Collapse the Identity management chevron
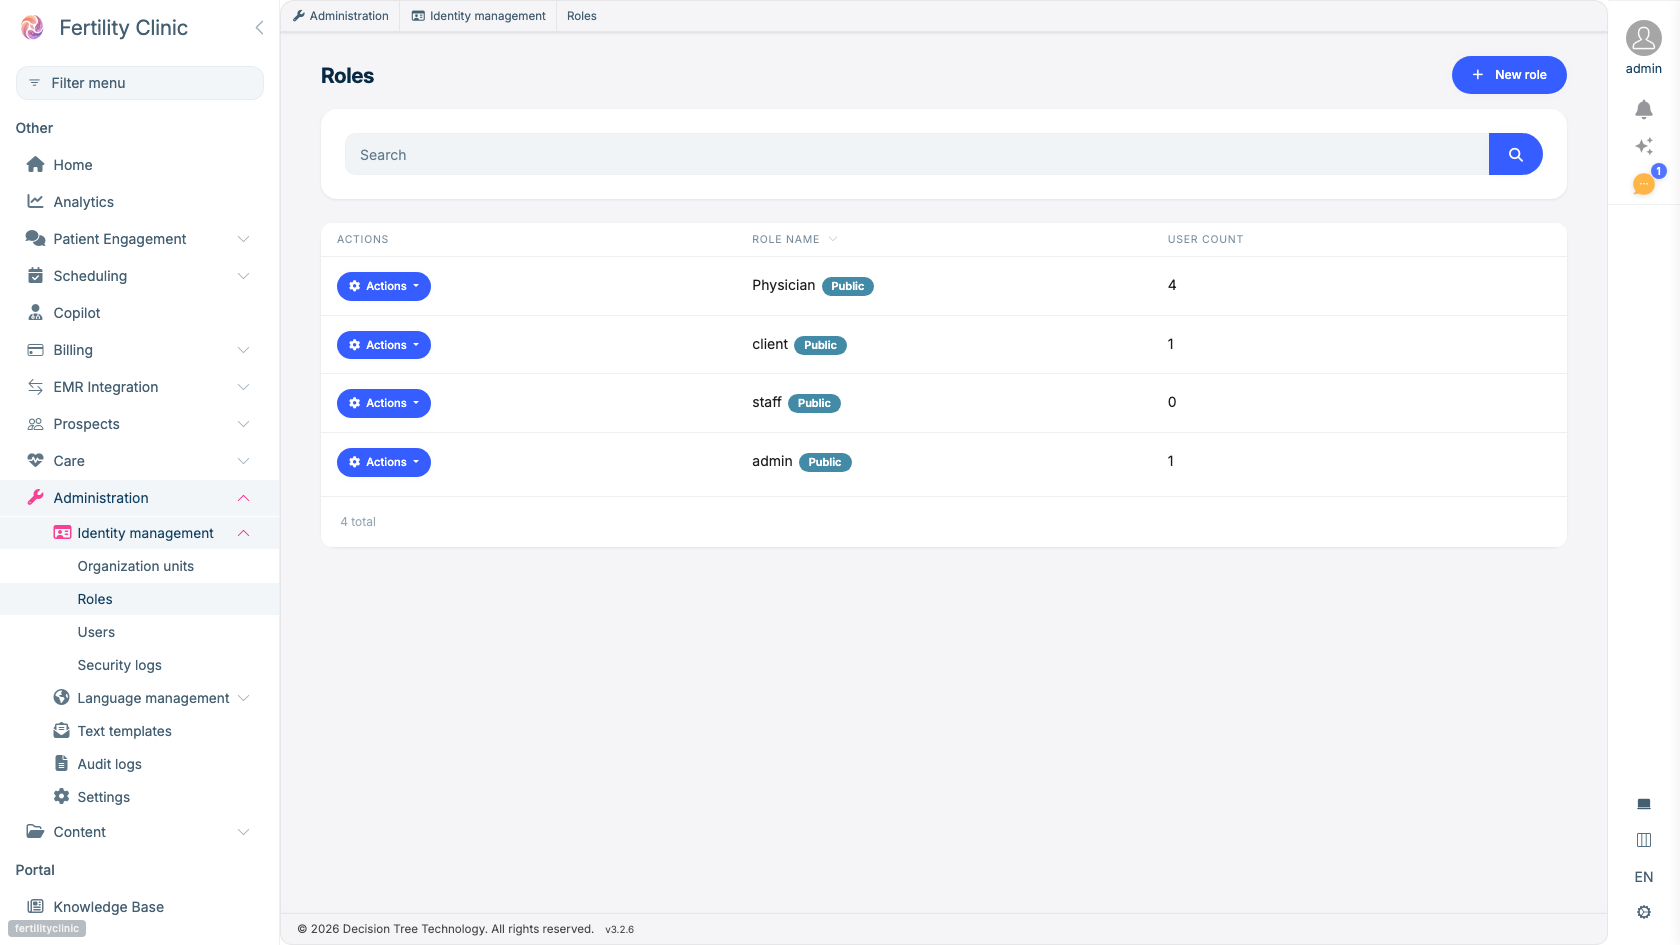The height and width of the screenshot is (945, 1680). pos(243,533)
